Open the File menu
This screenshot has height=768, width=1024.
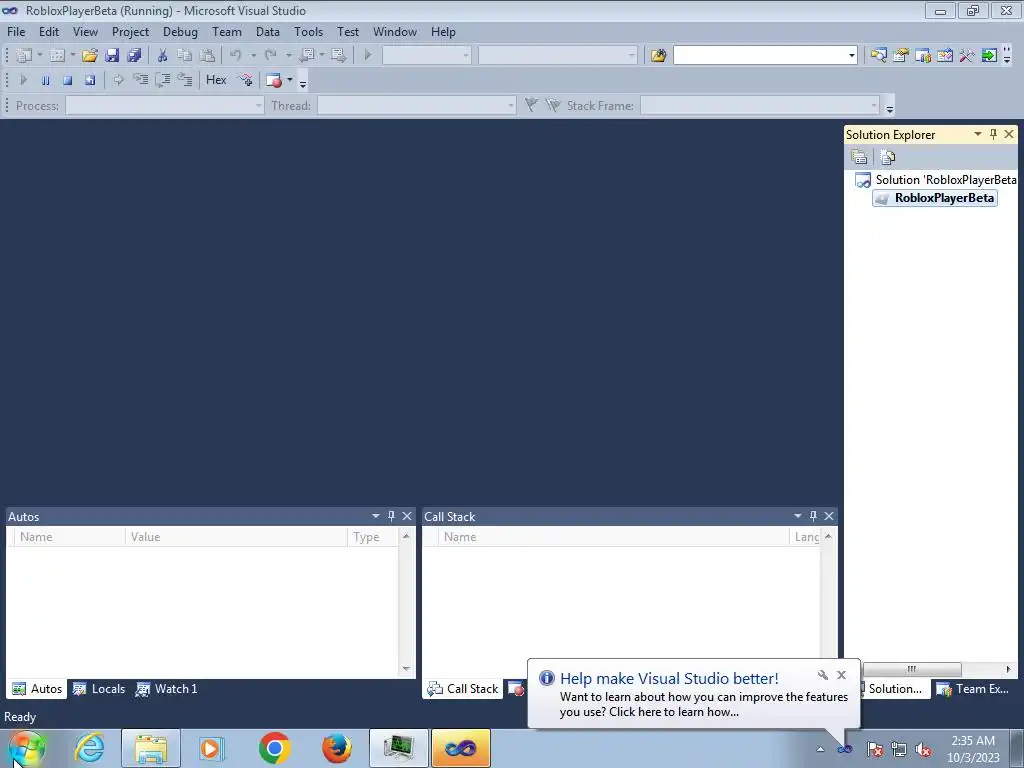tap(16, 31)
